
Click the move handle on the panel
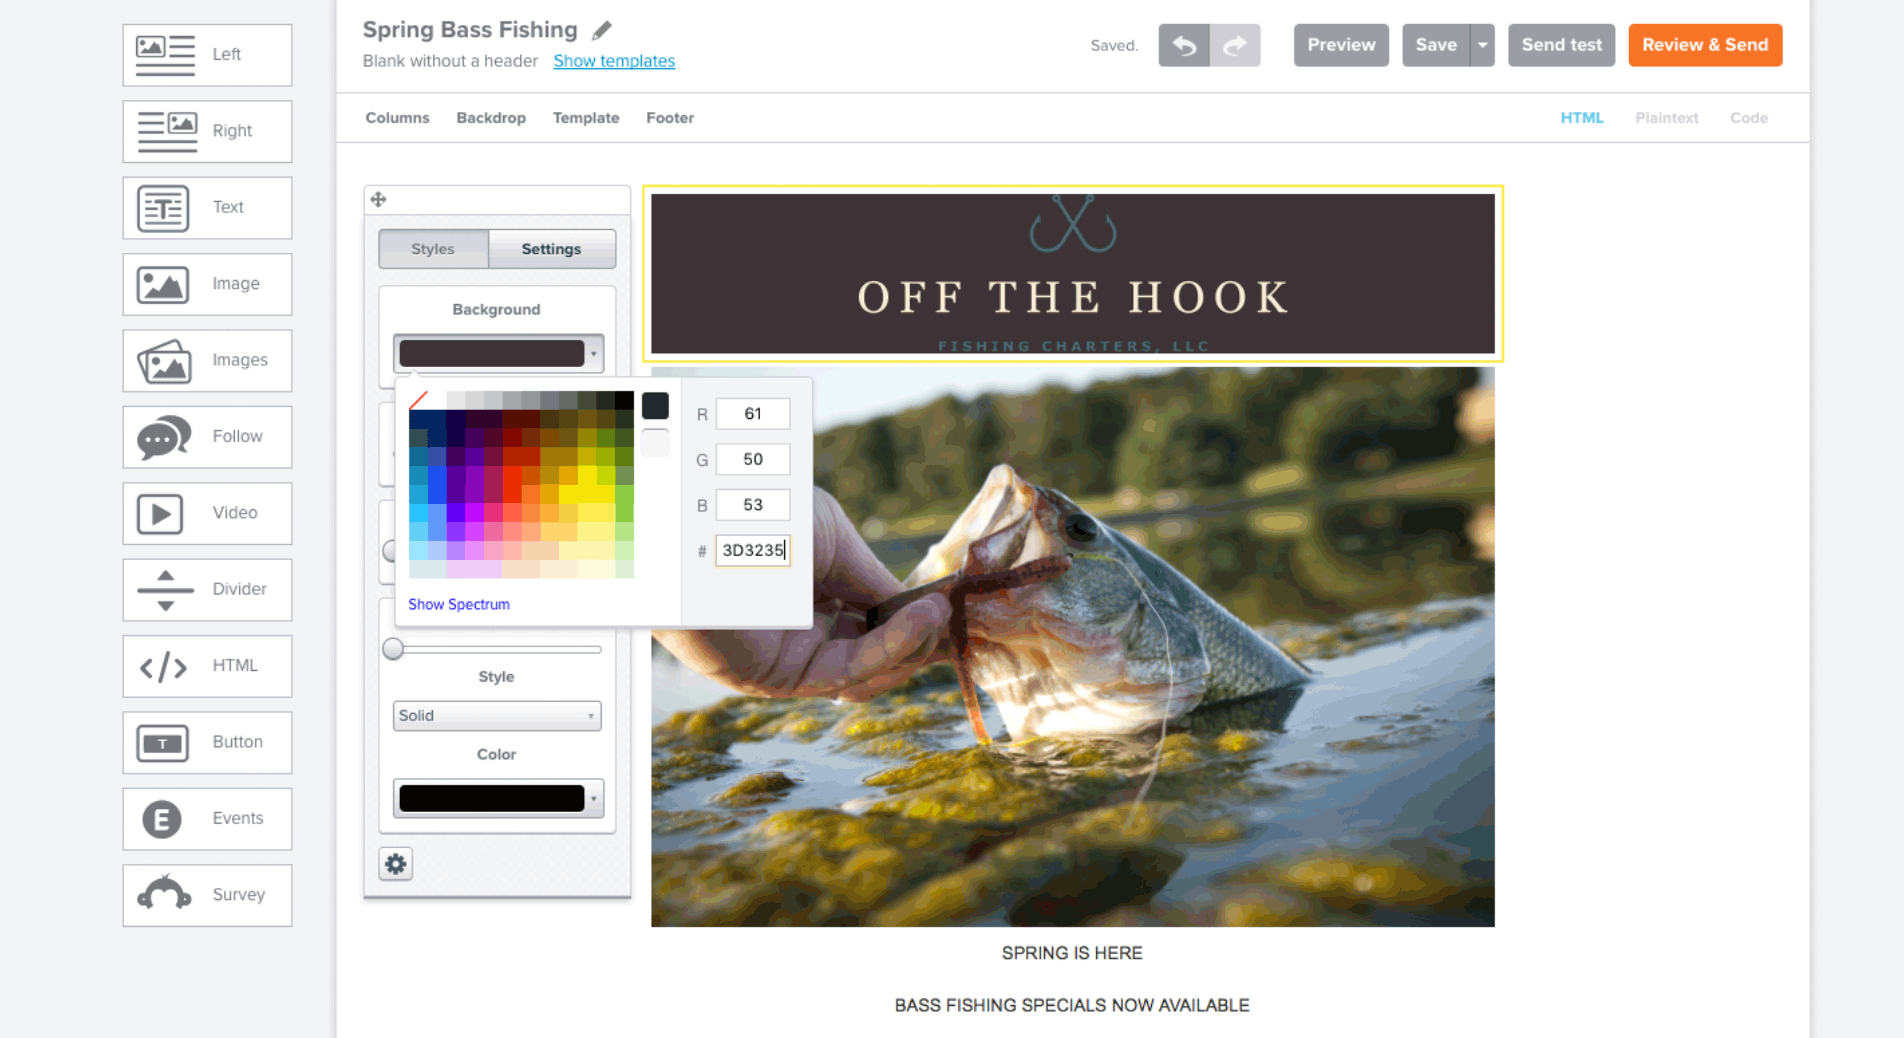point(378,199)
